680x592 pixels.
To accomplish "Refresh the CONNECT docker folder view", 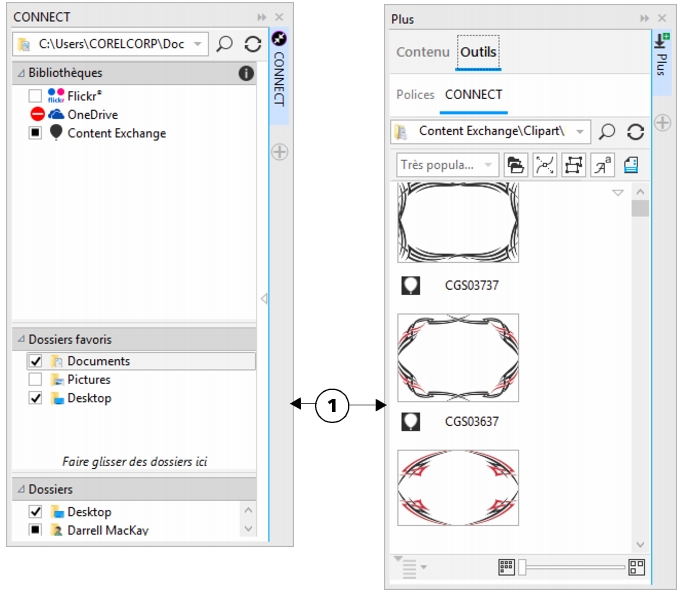I will click(x=252, y=45).
